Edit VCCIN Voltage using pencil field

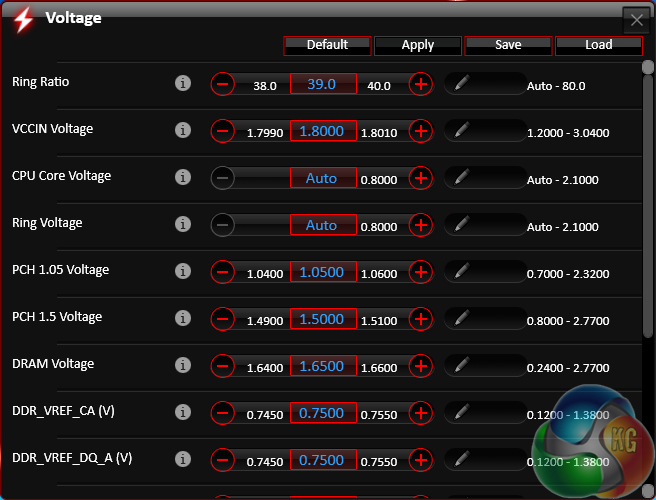[x=485, y=130]
